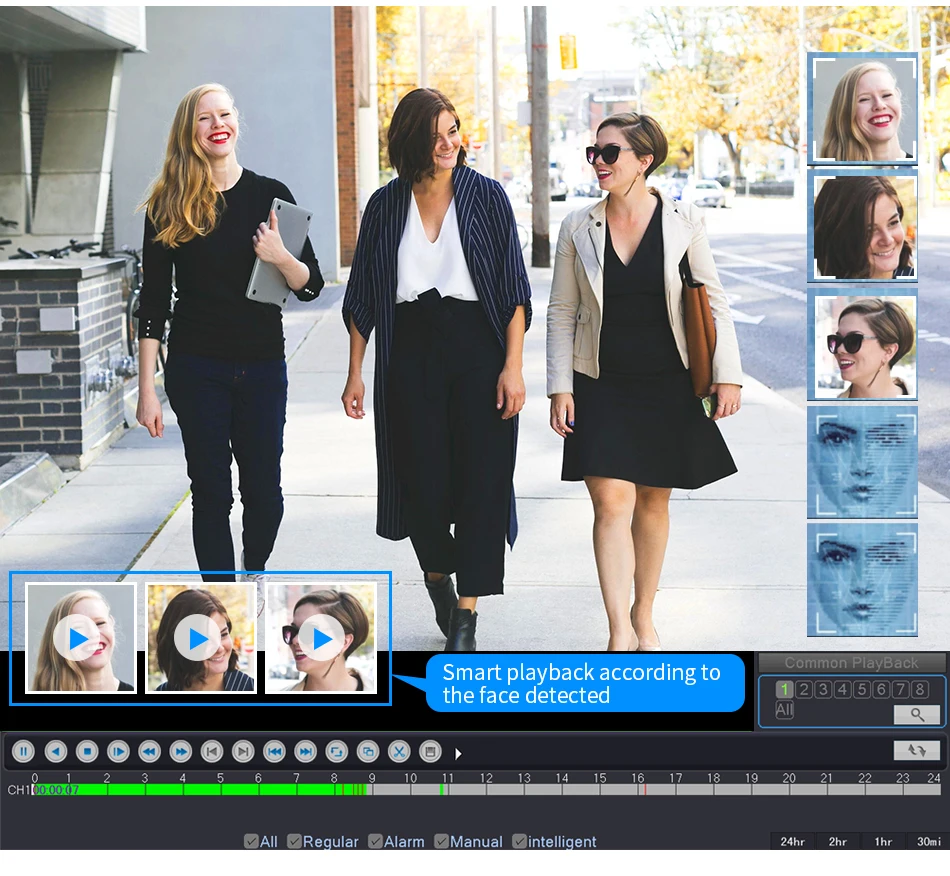Select channel 3

click(823, 689)
